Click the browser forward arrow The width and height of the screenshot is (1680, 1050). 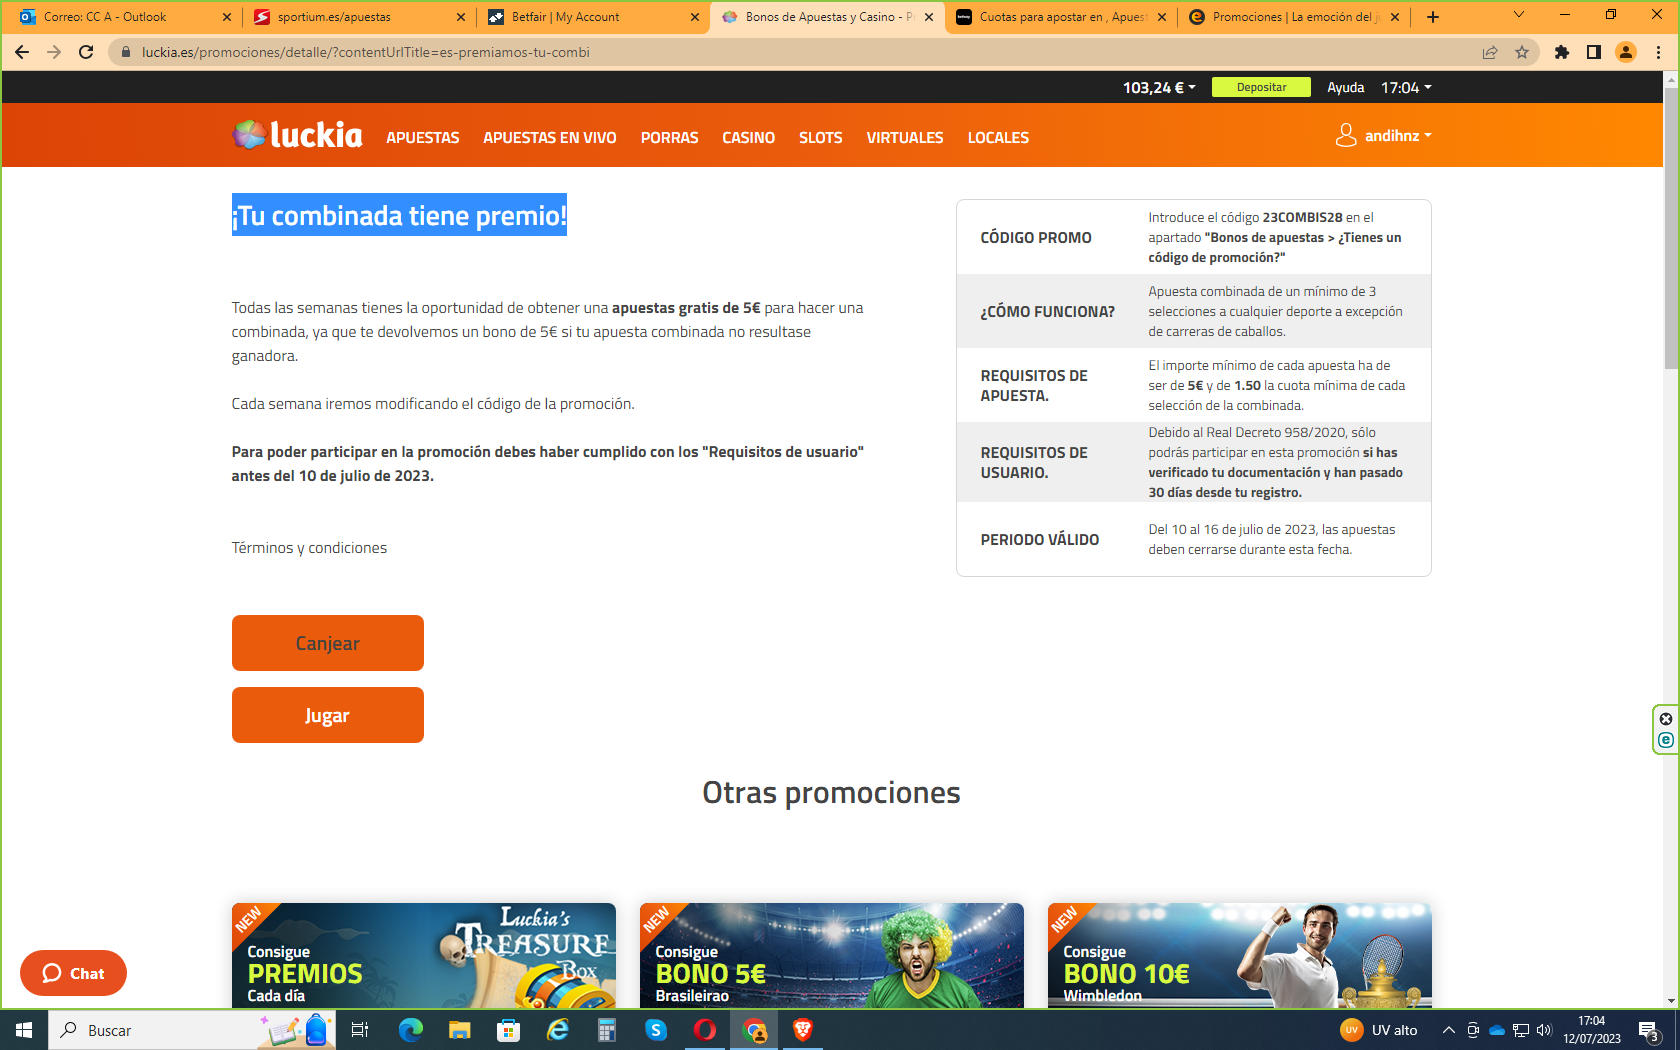(54, 52)
